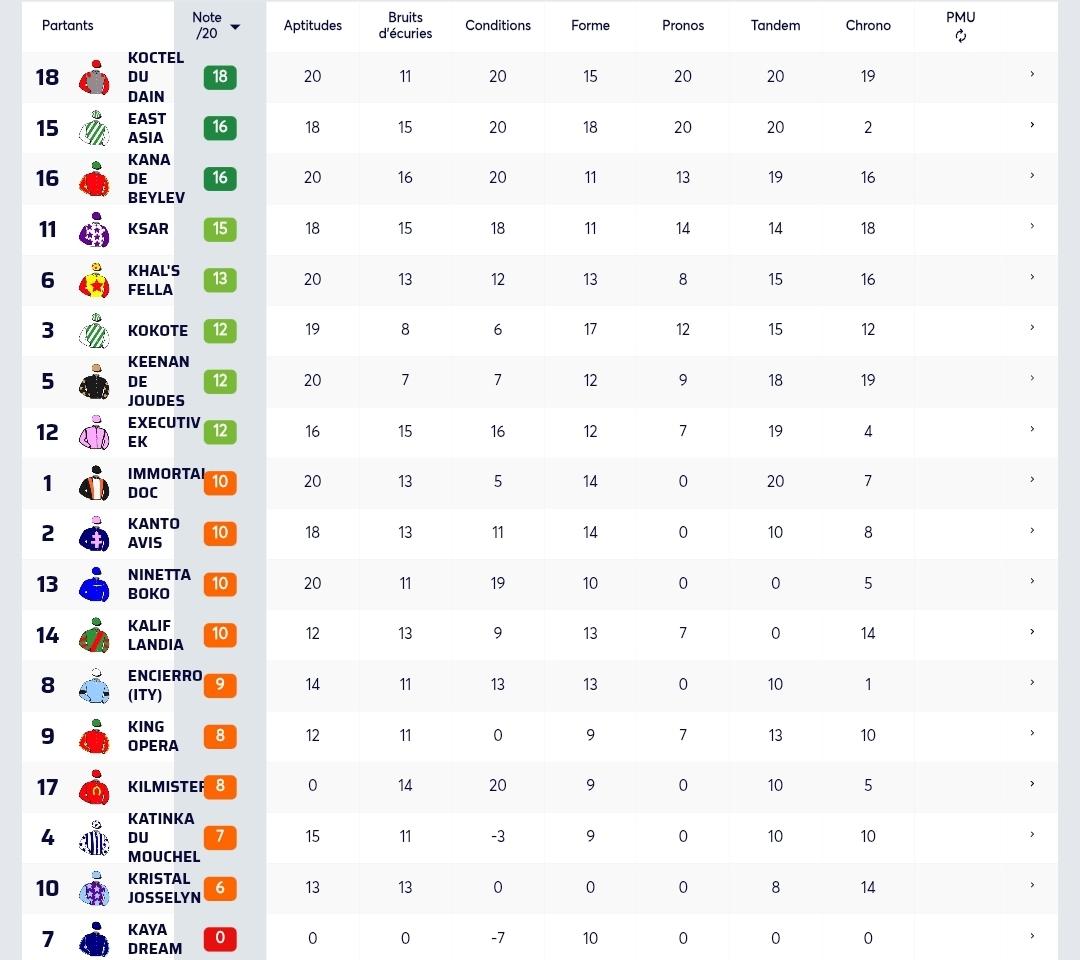Click IMMORTAL DOC striped silks icon
This screenshot has width=1080, height=960.
coord(94,483)
